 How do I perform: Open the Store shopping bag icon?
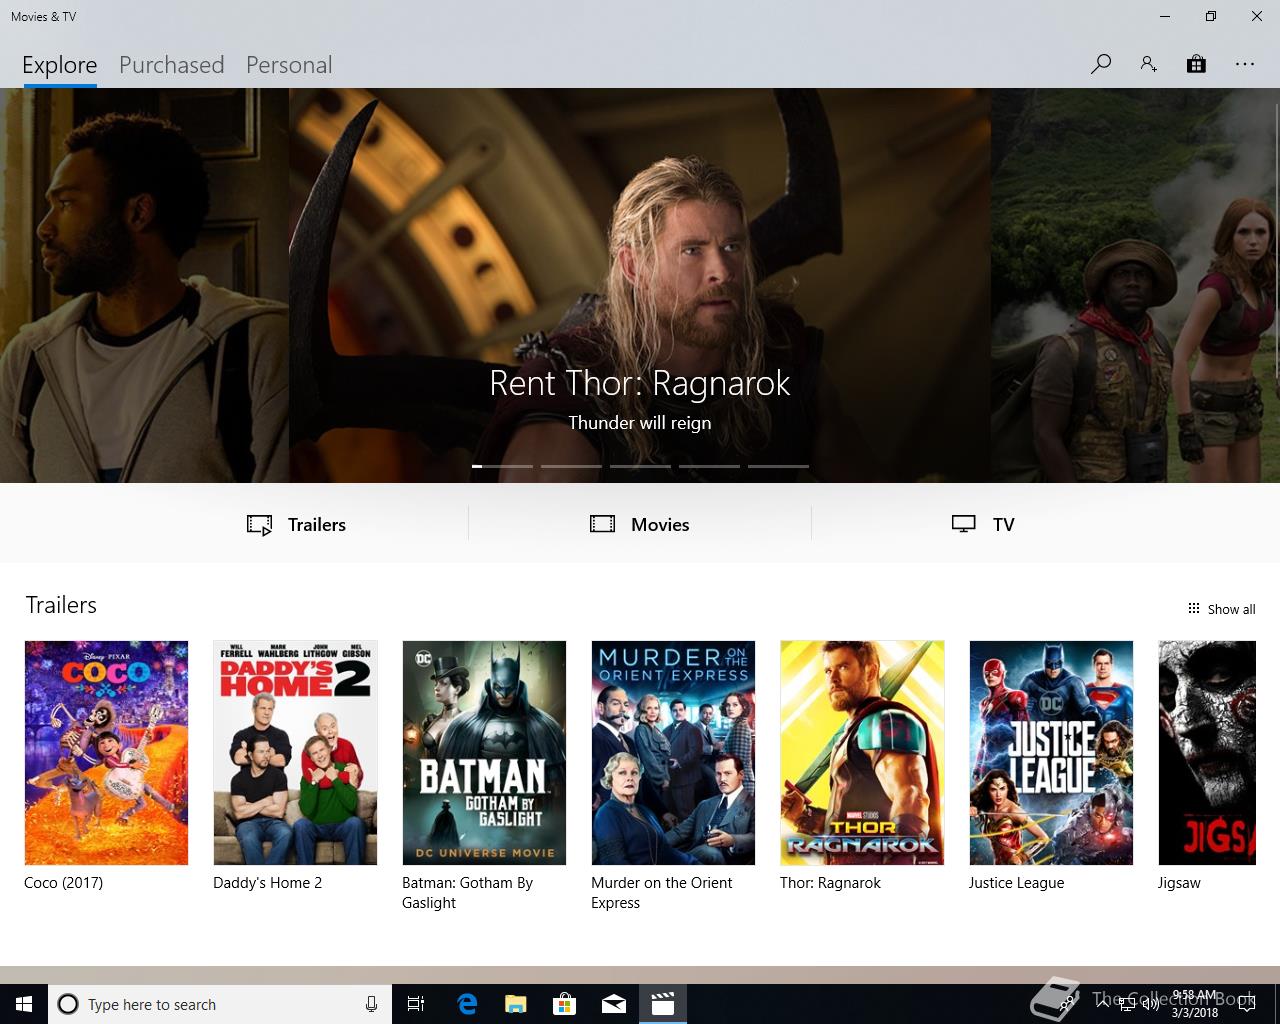click(x=1196, y=64)
